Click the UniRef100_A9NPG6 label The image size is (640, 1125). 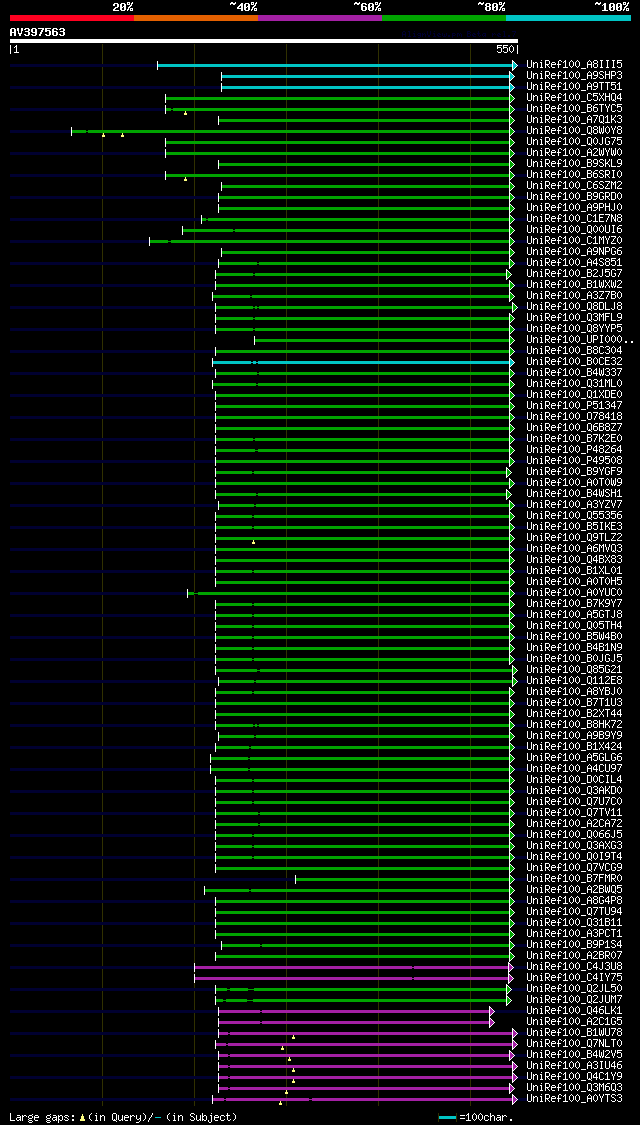[x=574, y=252]
